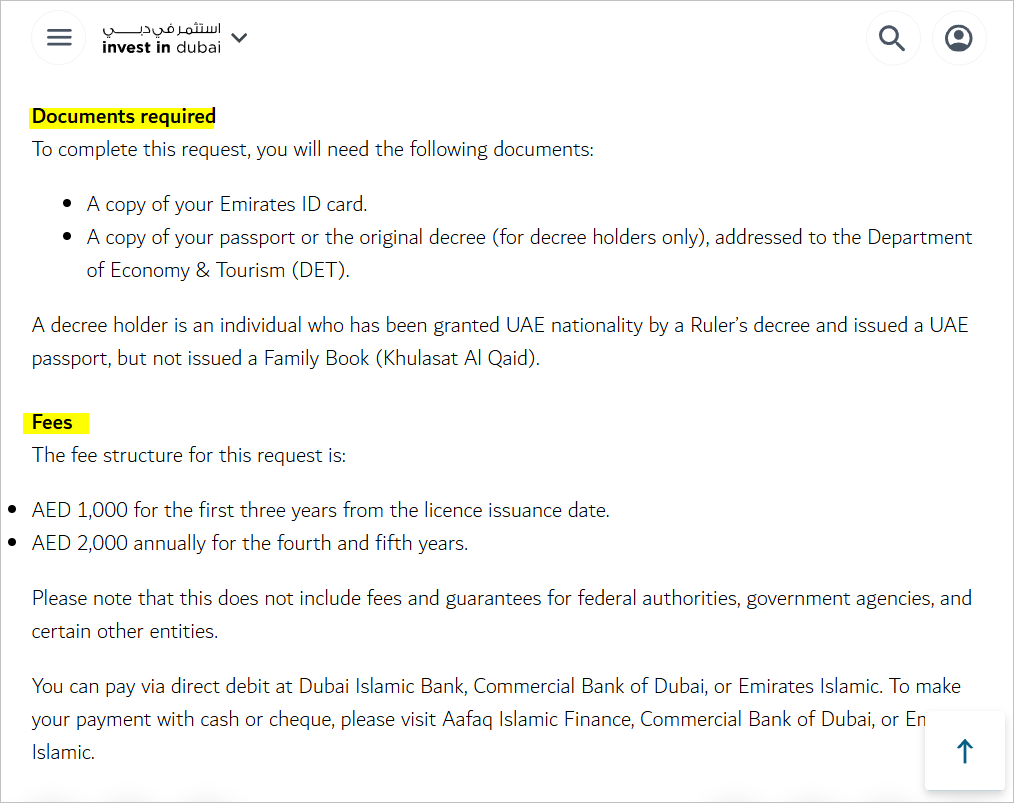This screenshot has width=1014, height=803.
Task: Expand the chevron beside Invest in Dubai
Action: pyautogui.click(x=239, y=37)
